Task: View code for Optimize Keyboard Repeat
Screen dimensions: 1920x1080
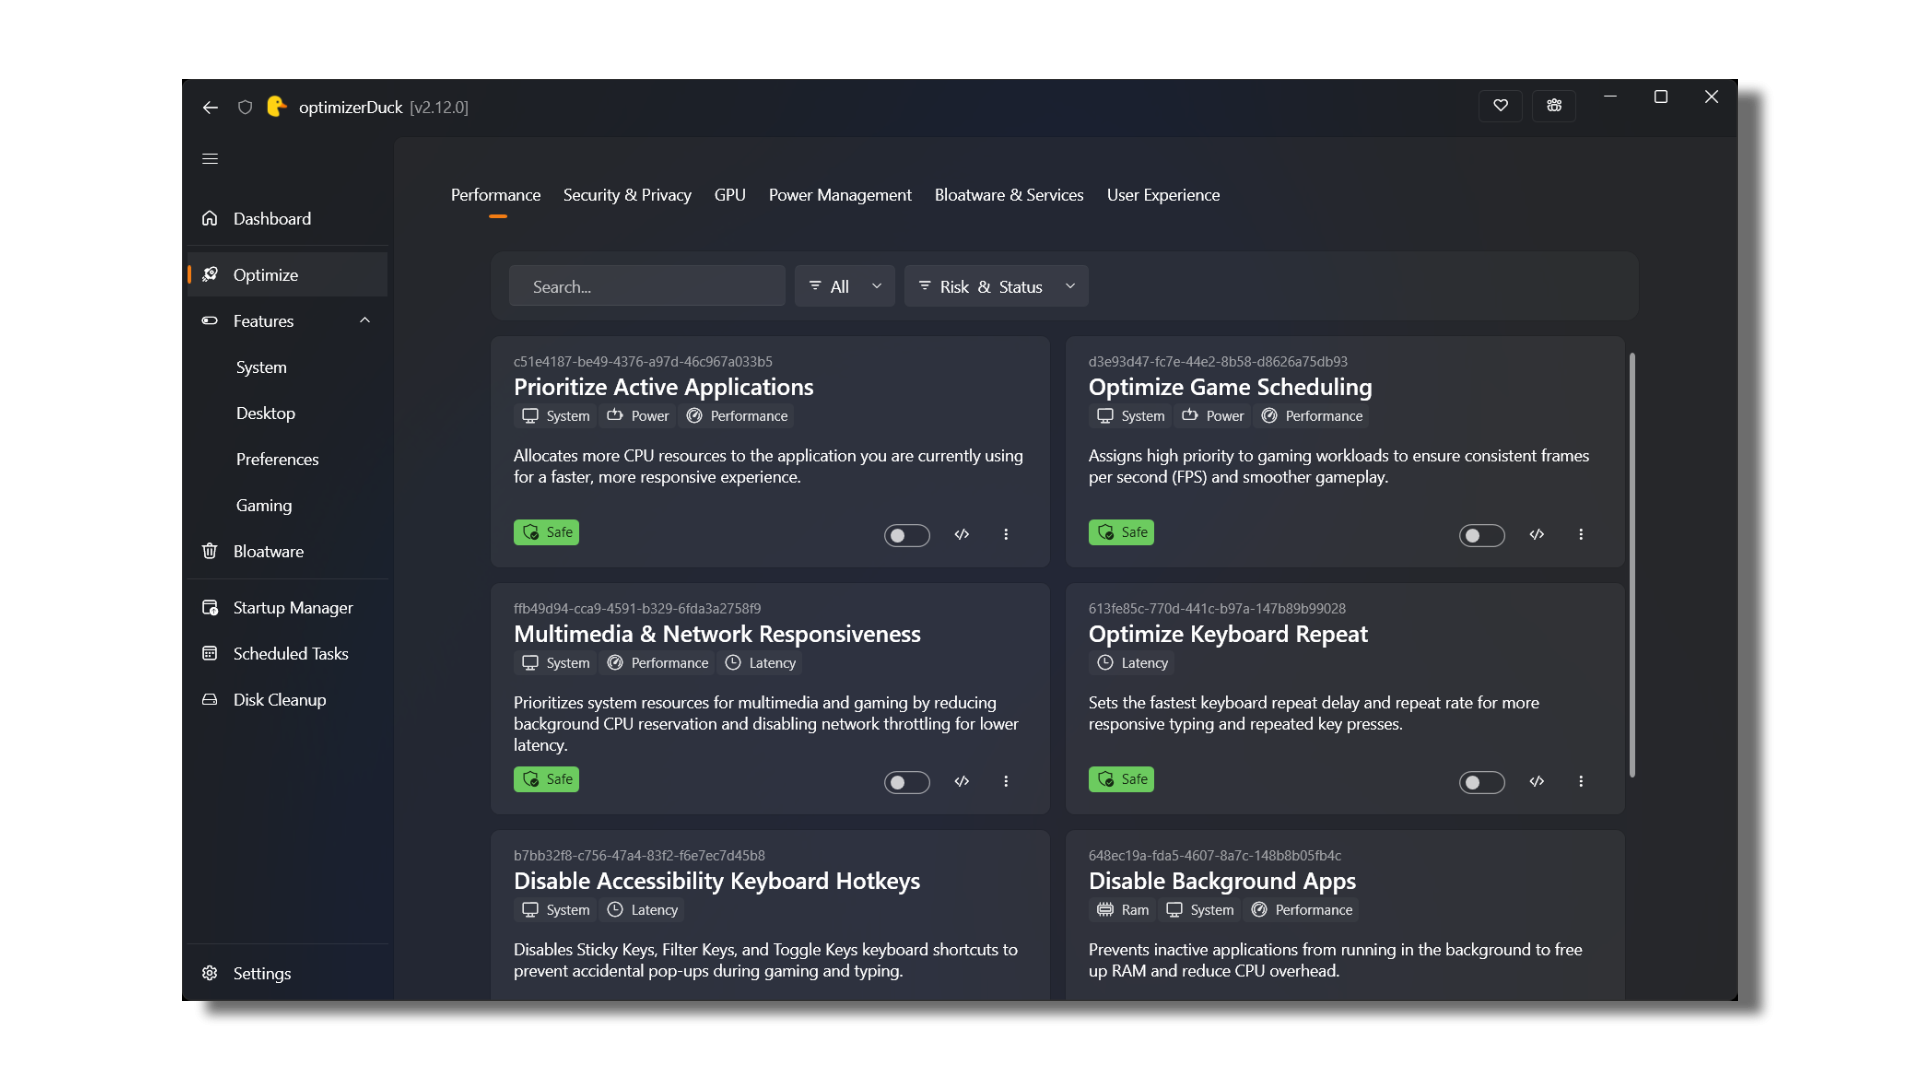Action: [x=1537, y=781]
